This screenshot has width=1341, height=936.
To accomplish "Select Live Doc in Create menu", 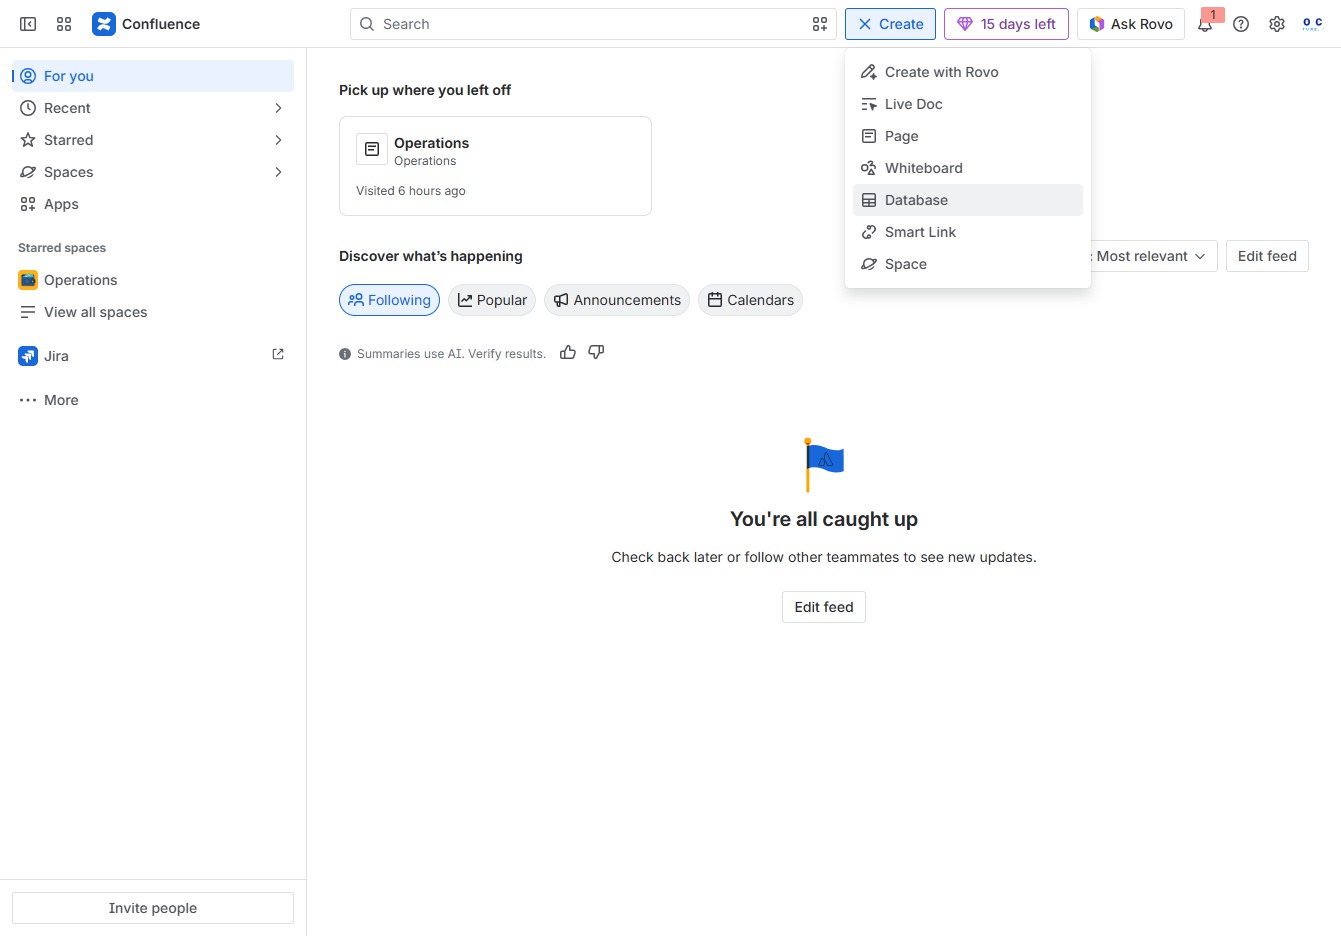I will pos(968,104).
